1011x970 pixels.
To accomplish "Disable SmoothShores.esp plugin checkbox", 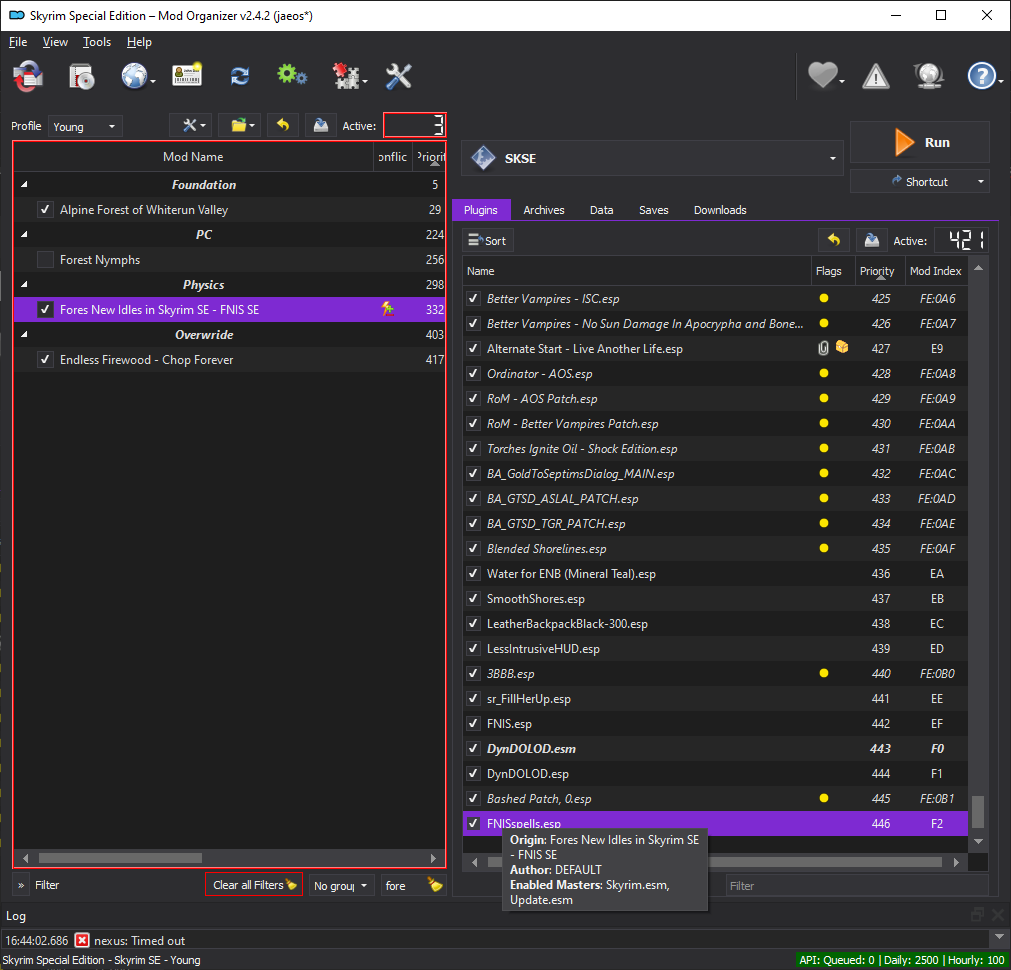I will click(x=473, y=599).
